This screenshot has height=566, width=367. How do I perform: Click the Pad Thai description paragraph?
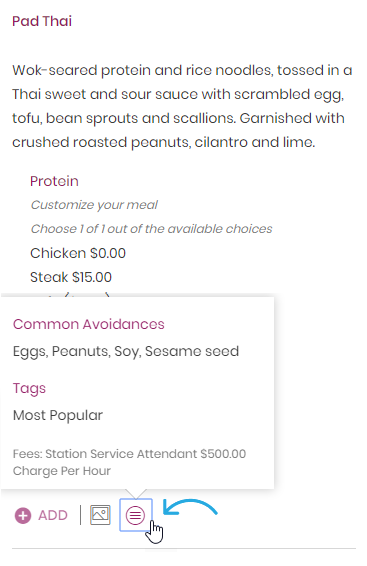(x=182, y=106)
